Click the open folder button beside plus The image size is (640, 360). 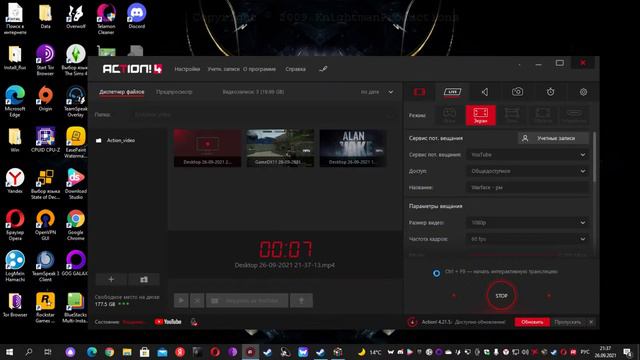144,280
